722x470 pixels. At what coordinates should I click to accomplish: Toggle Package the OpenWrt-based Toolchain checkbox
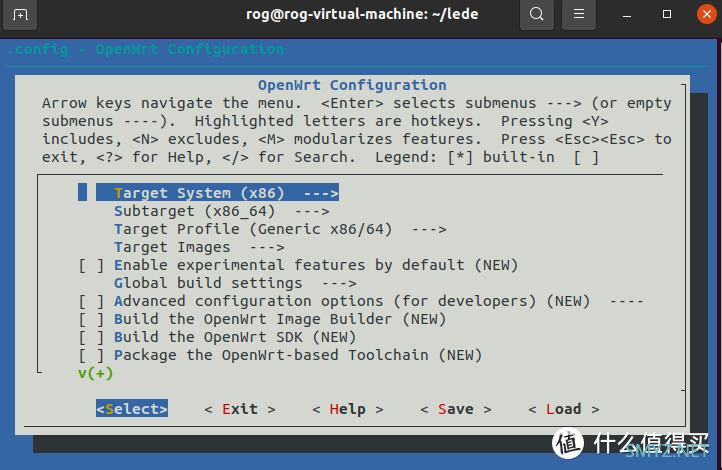click(91, 355)
